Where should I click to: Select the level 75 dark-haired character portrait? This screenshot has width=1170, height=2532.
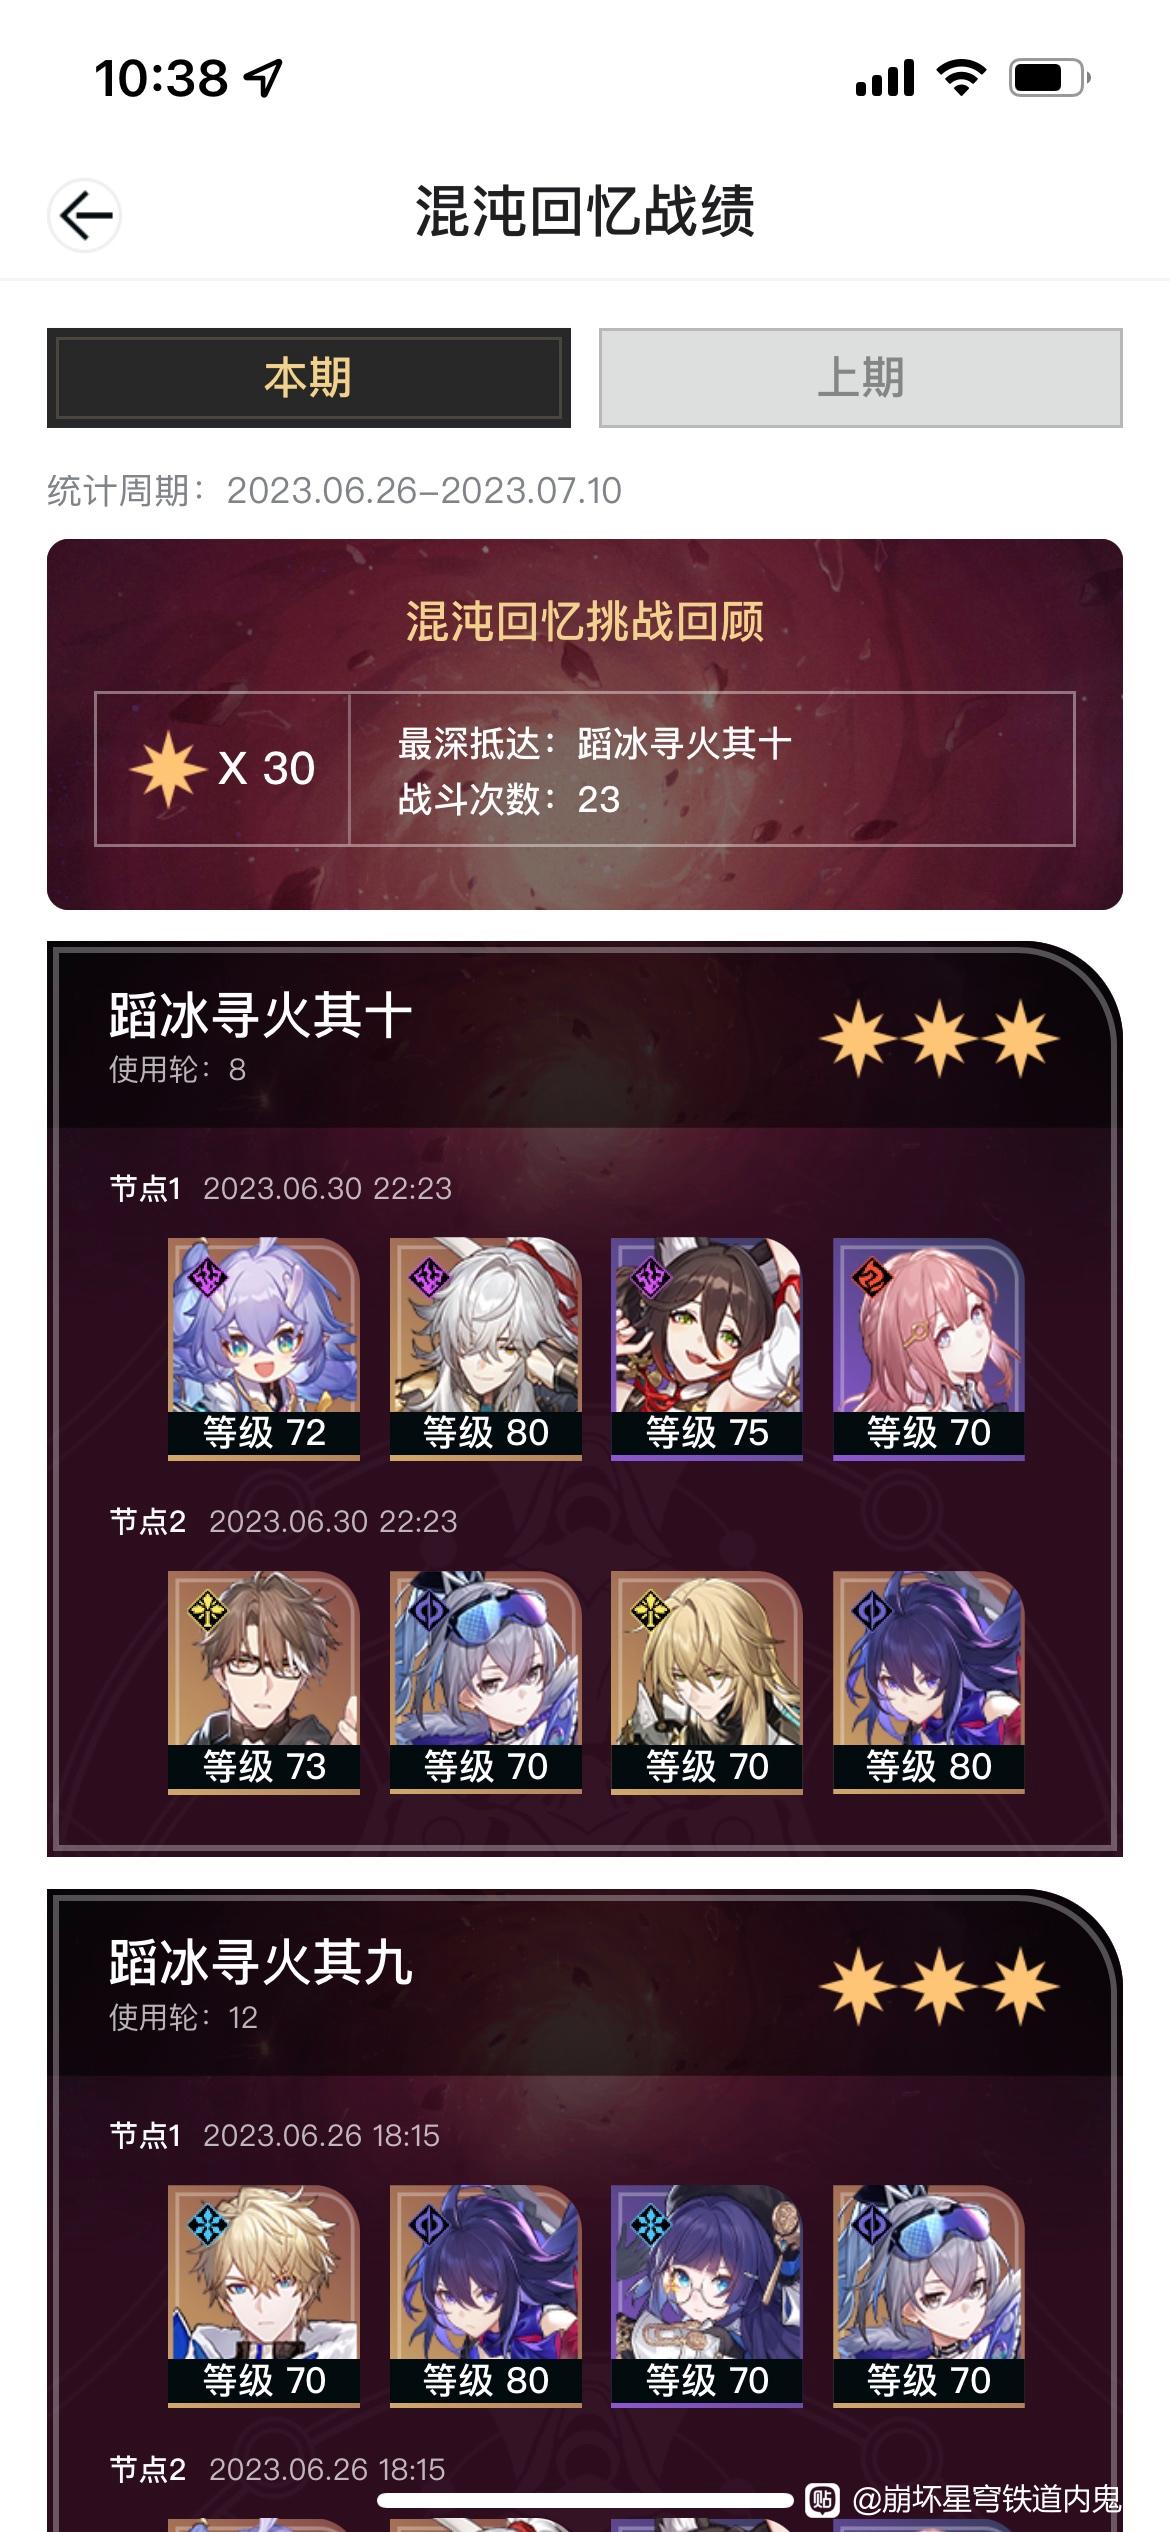(707, 1349)
